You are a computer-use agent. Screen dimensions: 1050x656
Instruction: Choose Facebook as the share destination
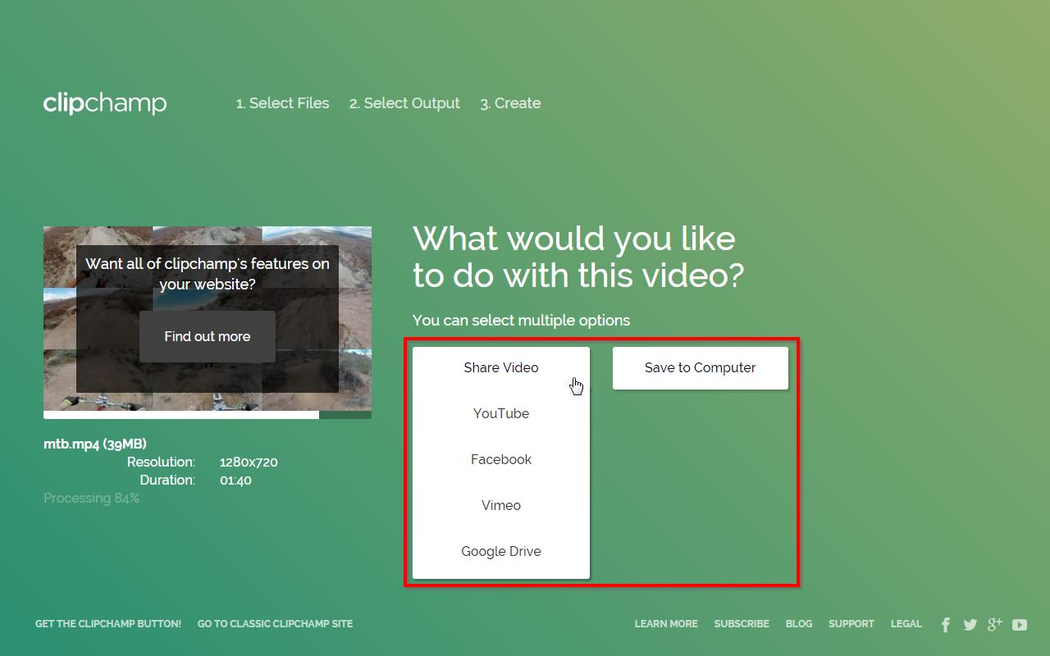pyautogui.click(x=501, y=460)
